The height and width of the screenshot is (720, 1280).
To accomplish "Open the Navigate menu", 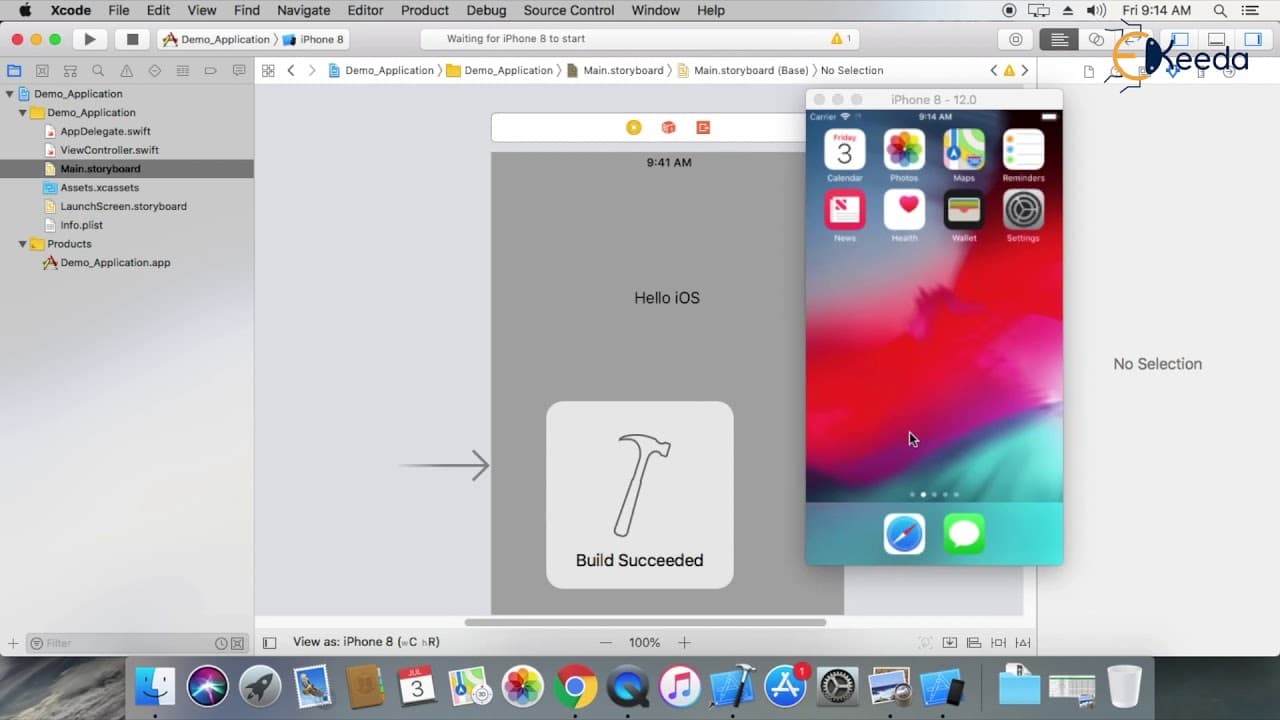I will 303,10.
